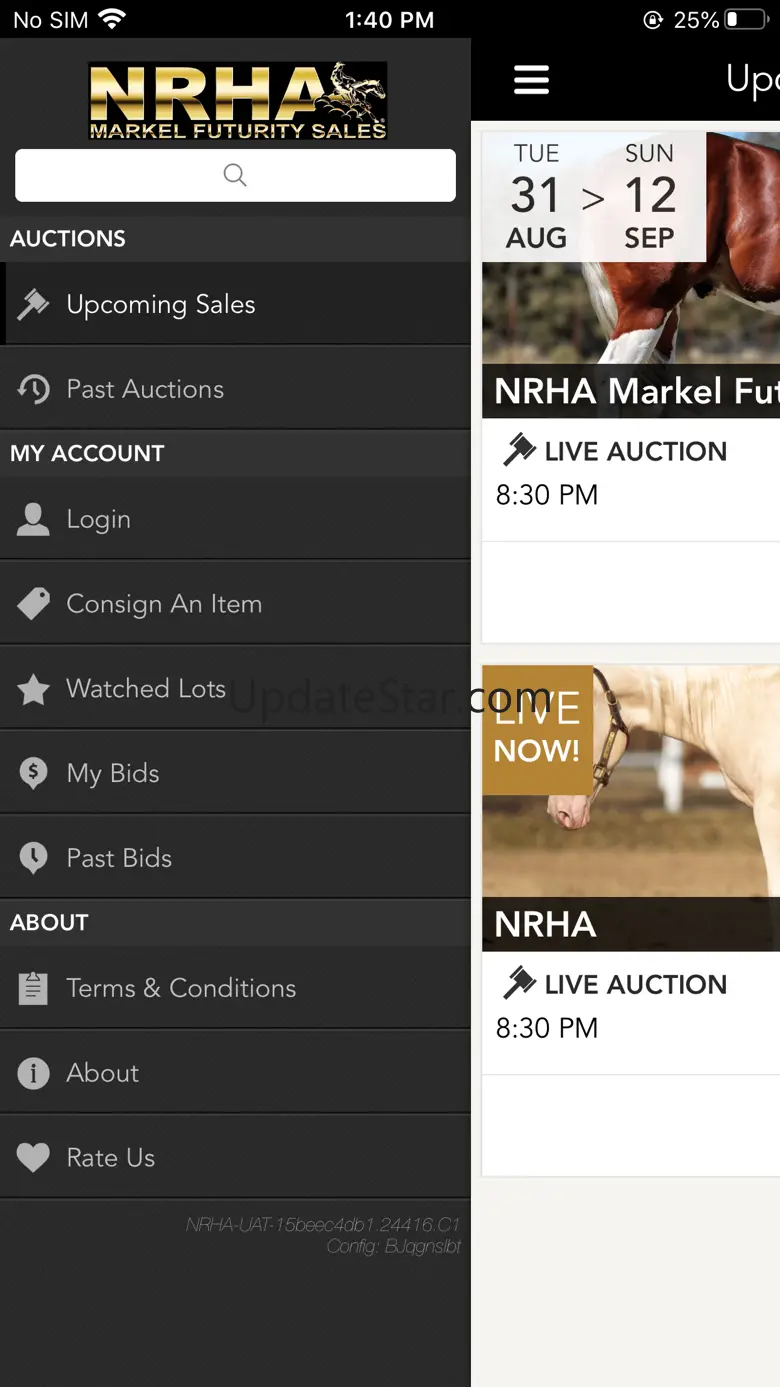Screen dimensions: 780x1387
Task: Click the About info icon
Action: tap(33, 1073)
